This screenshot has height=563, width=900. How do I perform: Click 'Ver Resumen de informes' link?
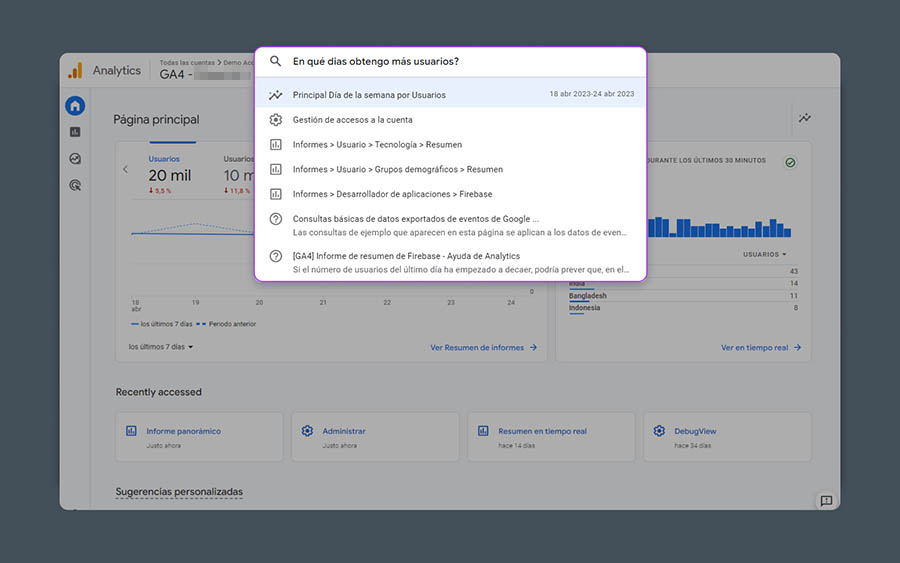tap(483, 348)
